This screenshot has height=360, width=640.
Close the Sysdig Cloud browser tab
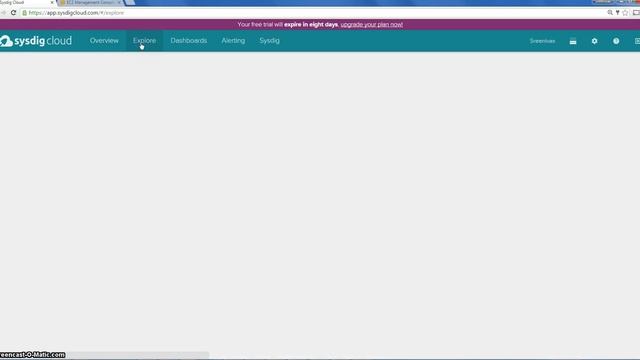pos(52,2)
